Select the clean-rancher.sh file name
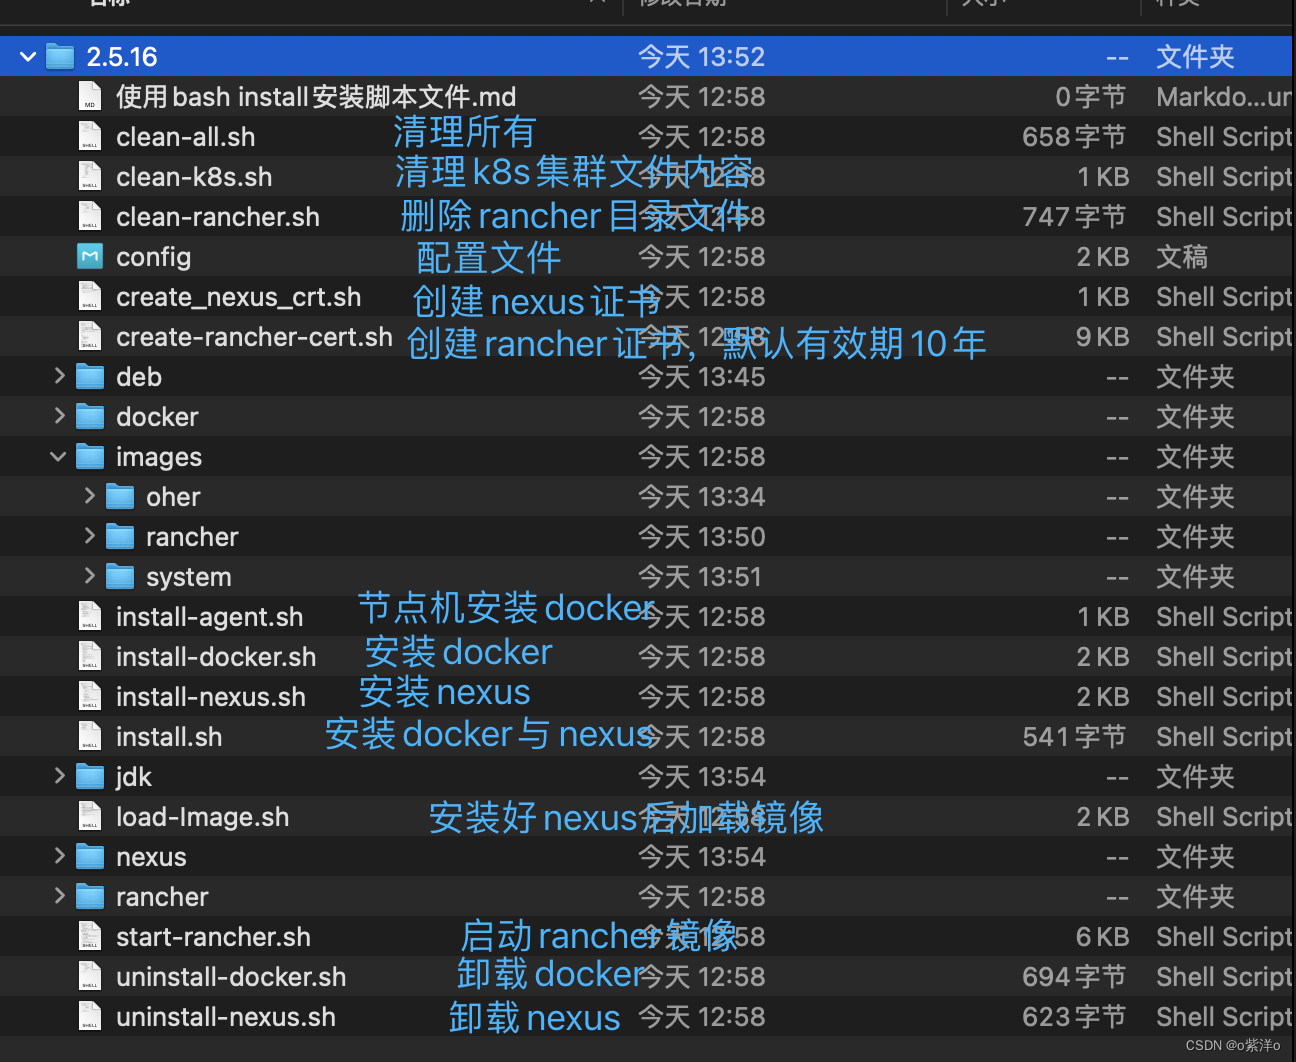This screenshot has width=1296, height=1062. pyautogui.click(x=218, y=217)
